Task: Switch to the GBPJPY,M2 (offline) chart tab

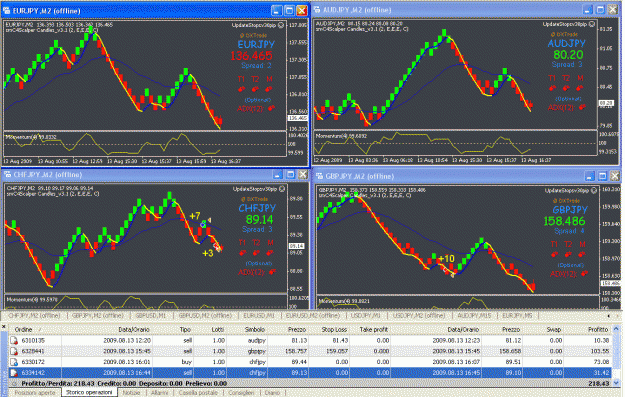Action: point(98,316)
